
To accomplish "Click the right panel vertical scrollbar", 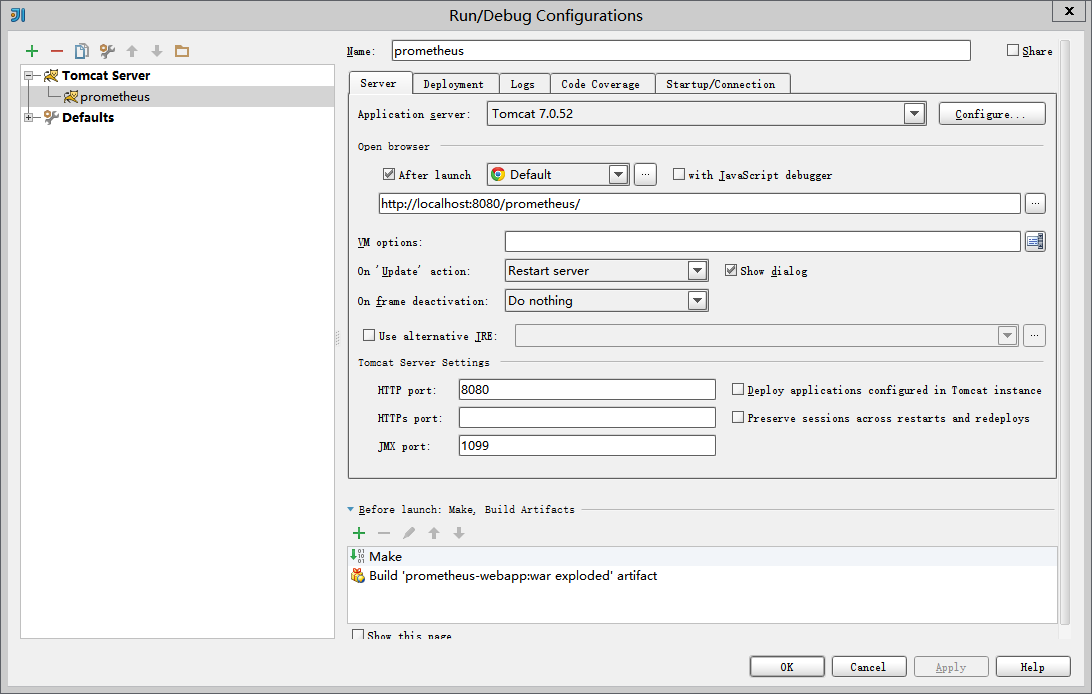I will click(1065, 334).
